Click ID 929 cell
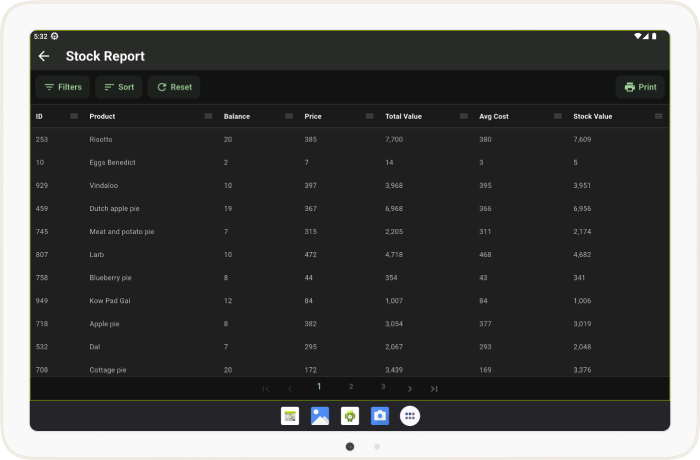Screen dimensions: 700x460 click(x=42, y=185)
